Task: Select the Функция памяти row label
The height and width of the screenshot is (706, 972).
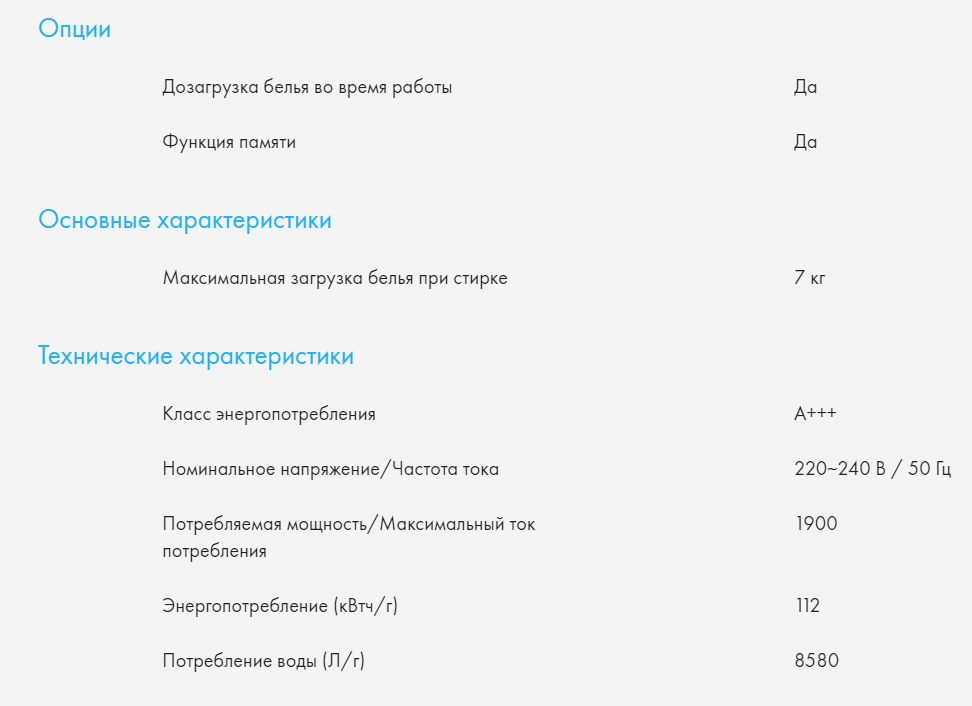Action: pos(229,142)
